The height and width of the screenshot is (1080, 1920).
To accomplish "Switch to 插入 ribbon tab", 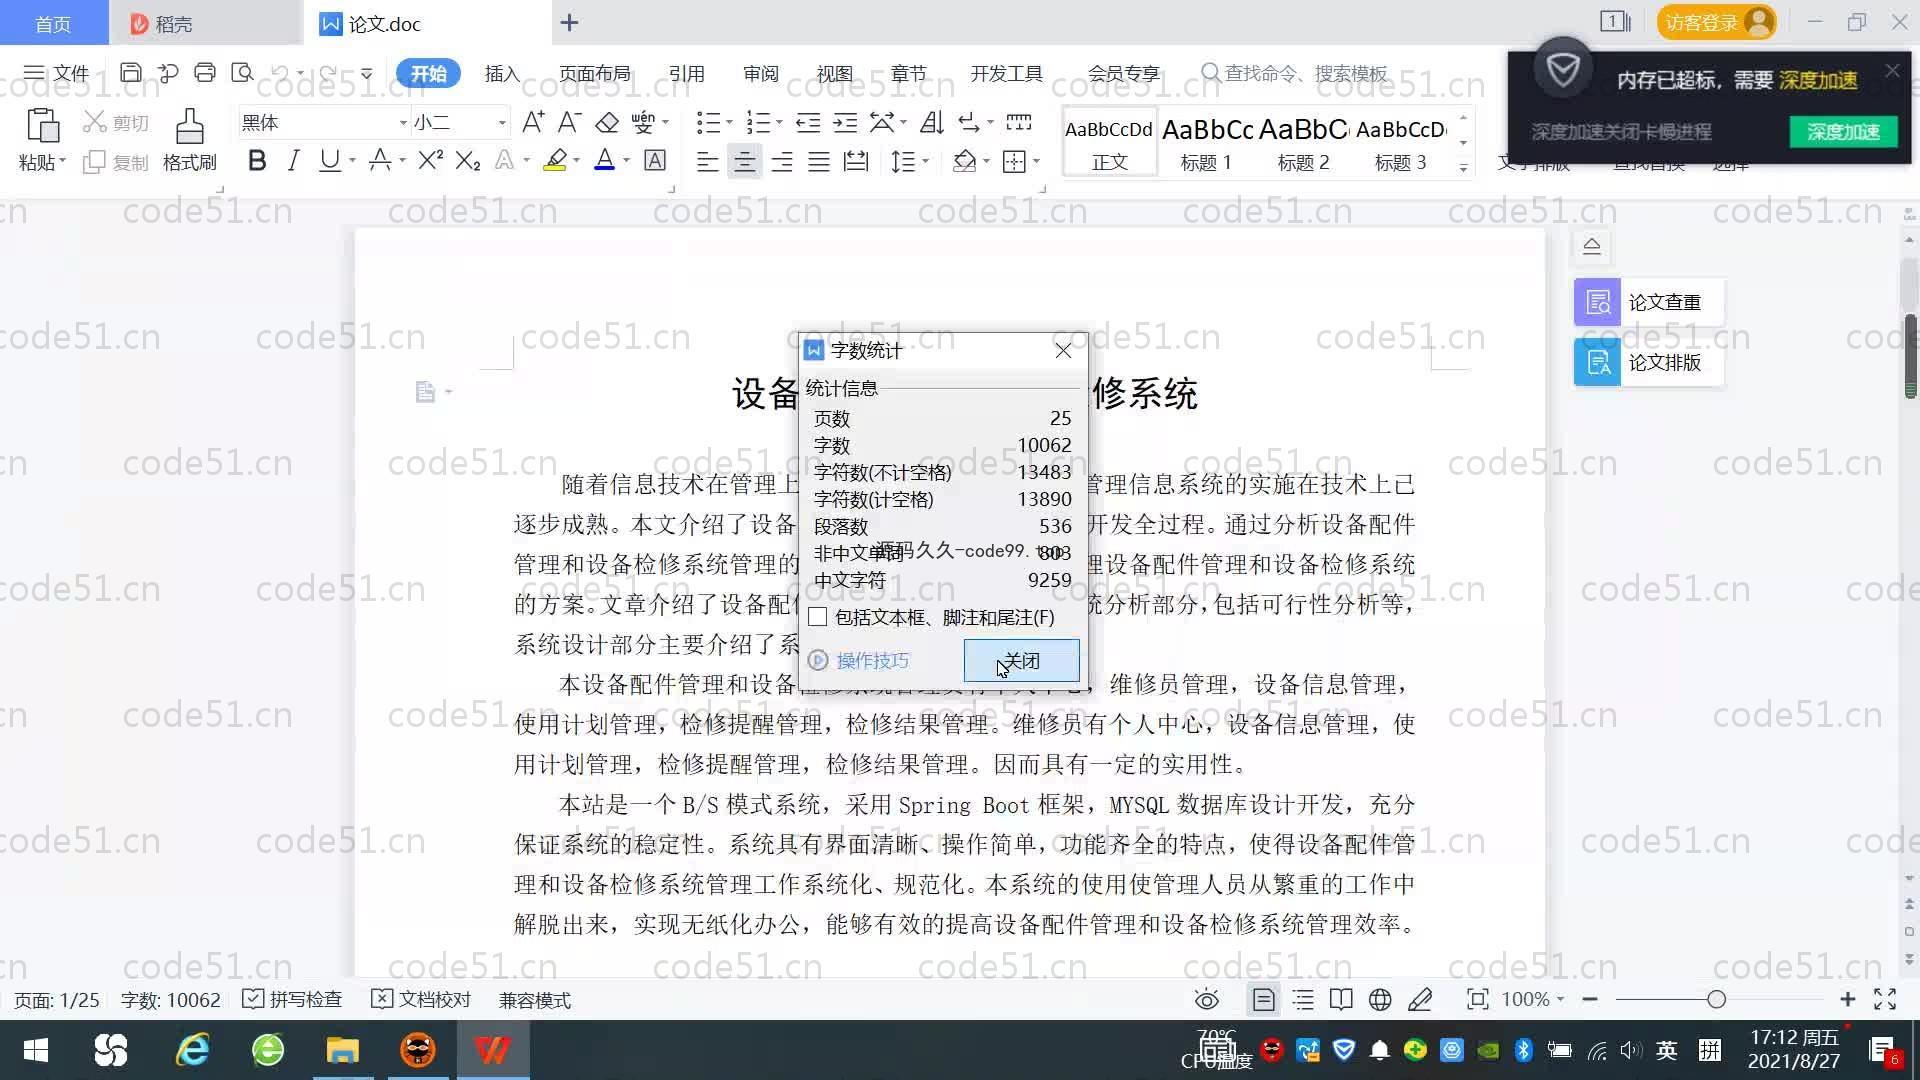I will coord(502,73).
